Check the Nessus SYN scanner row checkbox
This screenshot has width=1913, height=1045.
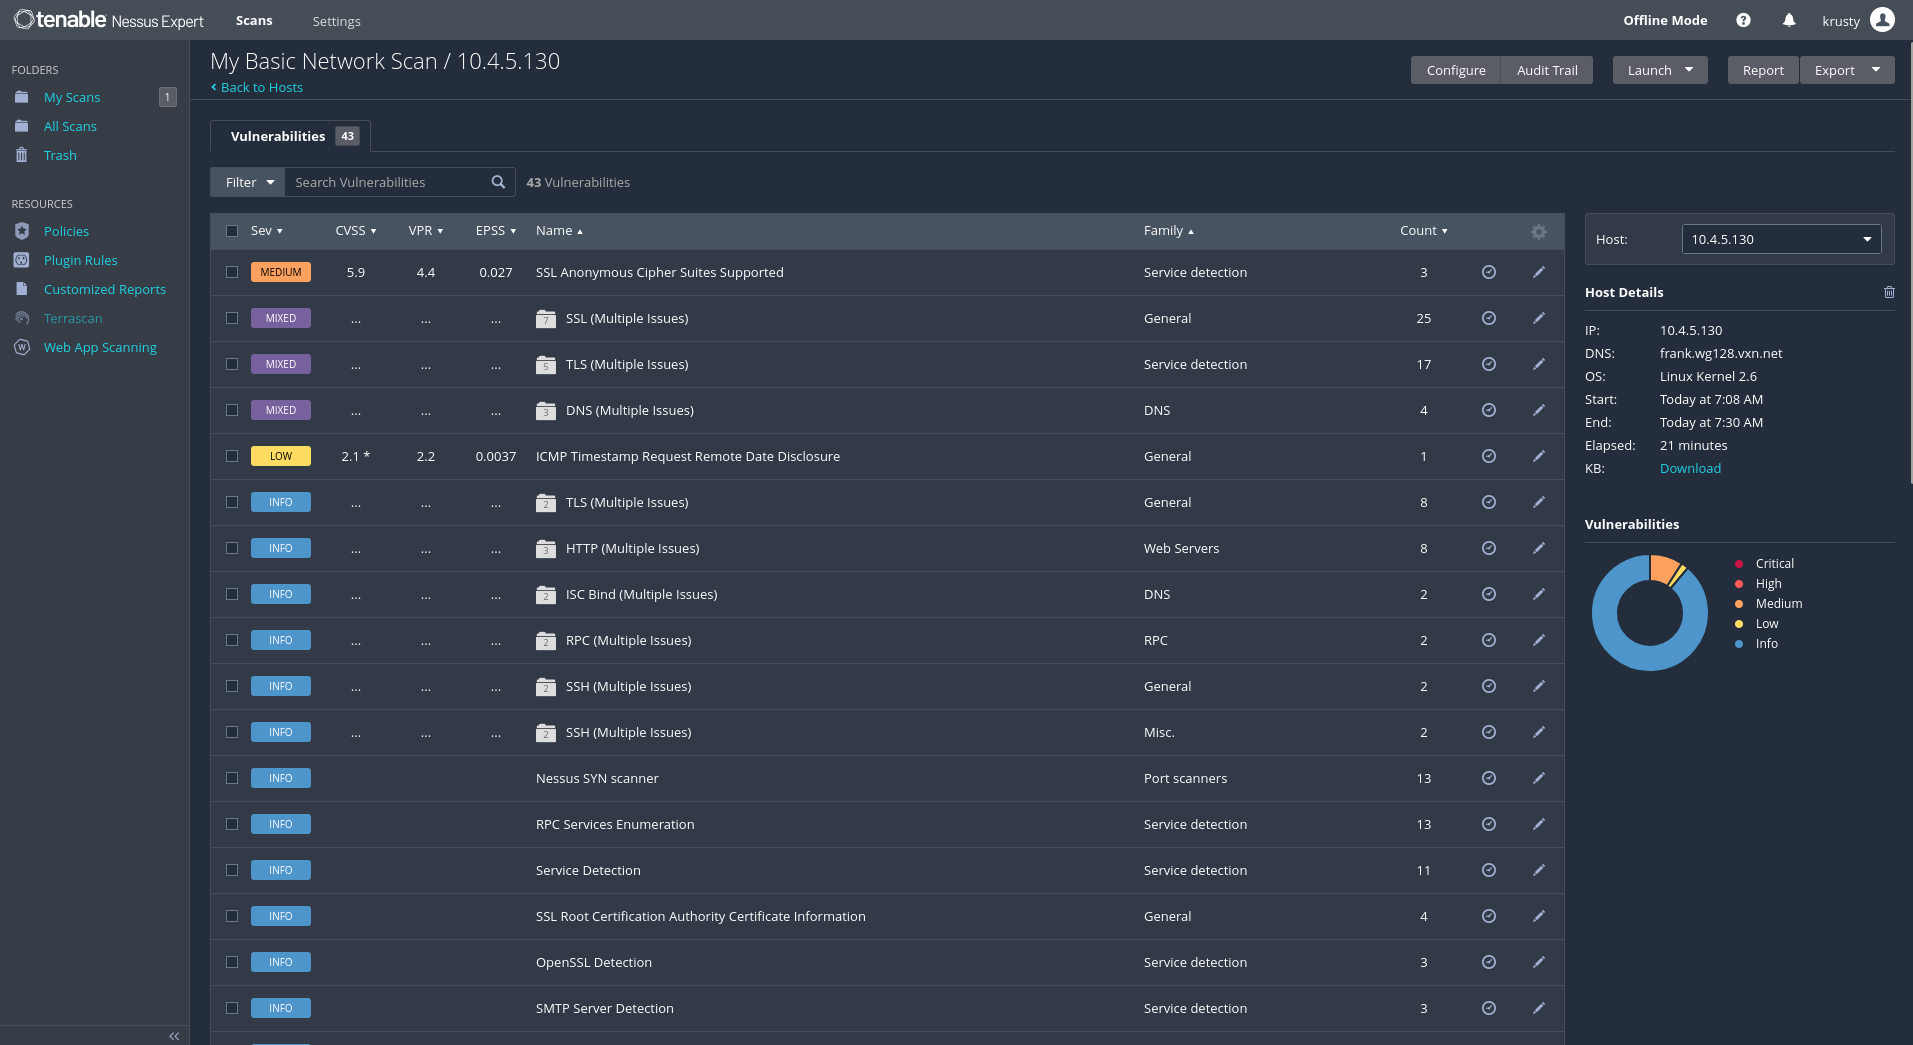pos(232,778)
